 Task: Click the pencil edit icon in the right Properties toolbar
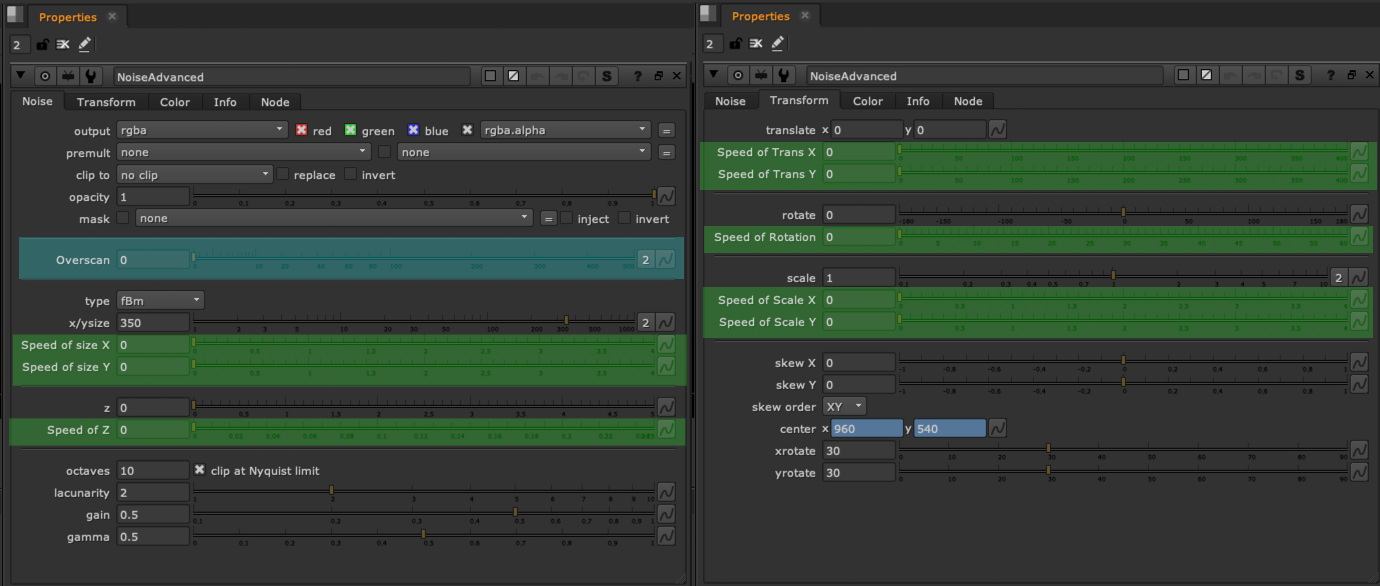tap(778, 44)
